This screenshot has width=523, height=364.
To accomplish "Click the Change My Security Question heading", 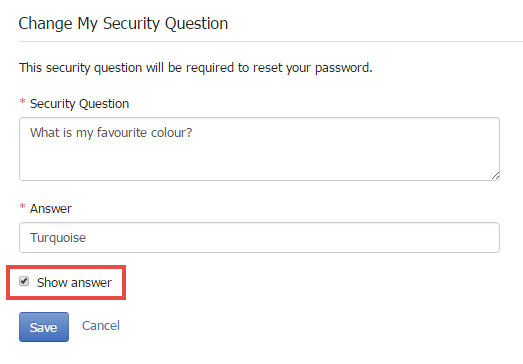I will point(123,24).
